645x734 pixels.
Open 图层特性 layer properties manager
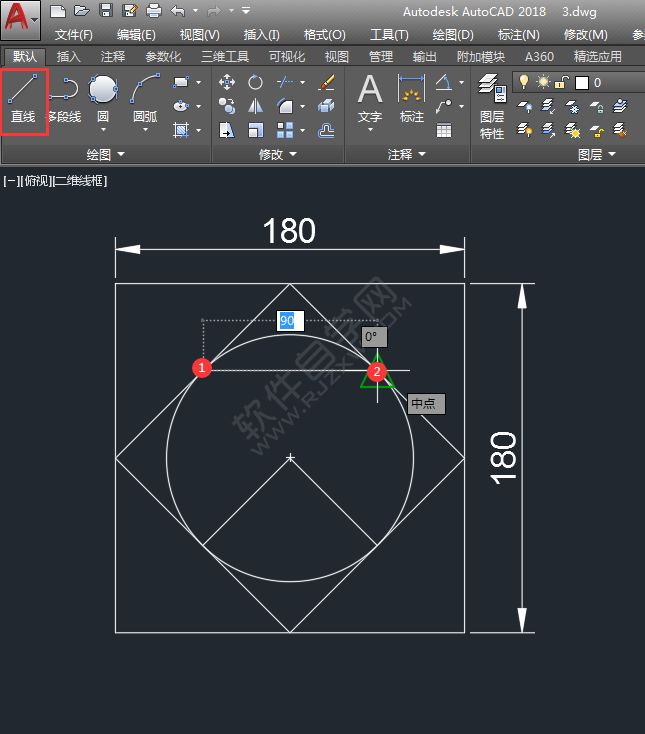492,107
